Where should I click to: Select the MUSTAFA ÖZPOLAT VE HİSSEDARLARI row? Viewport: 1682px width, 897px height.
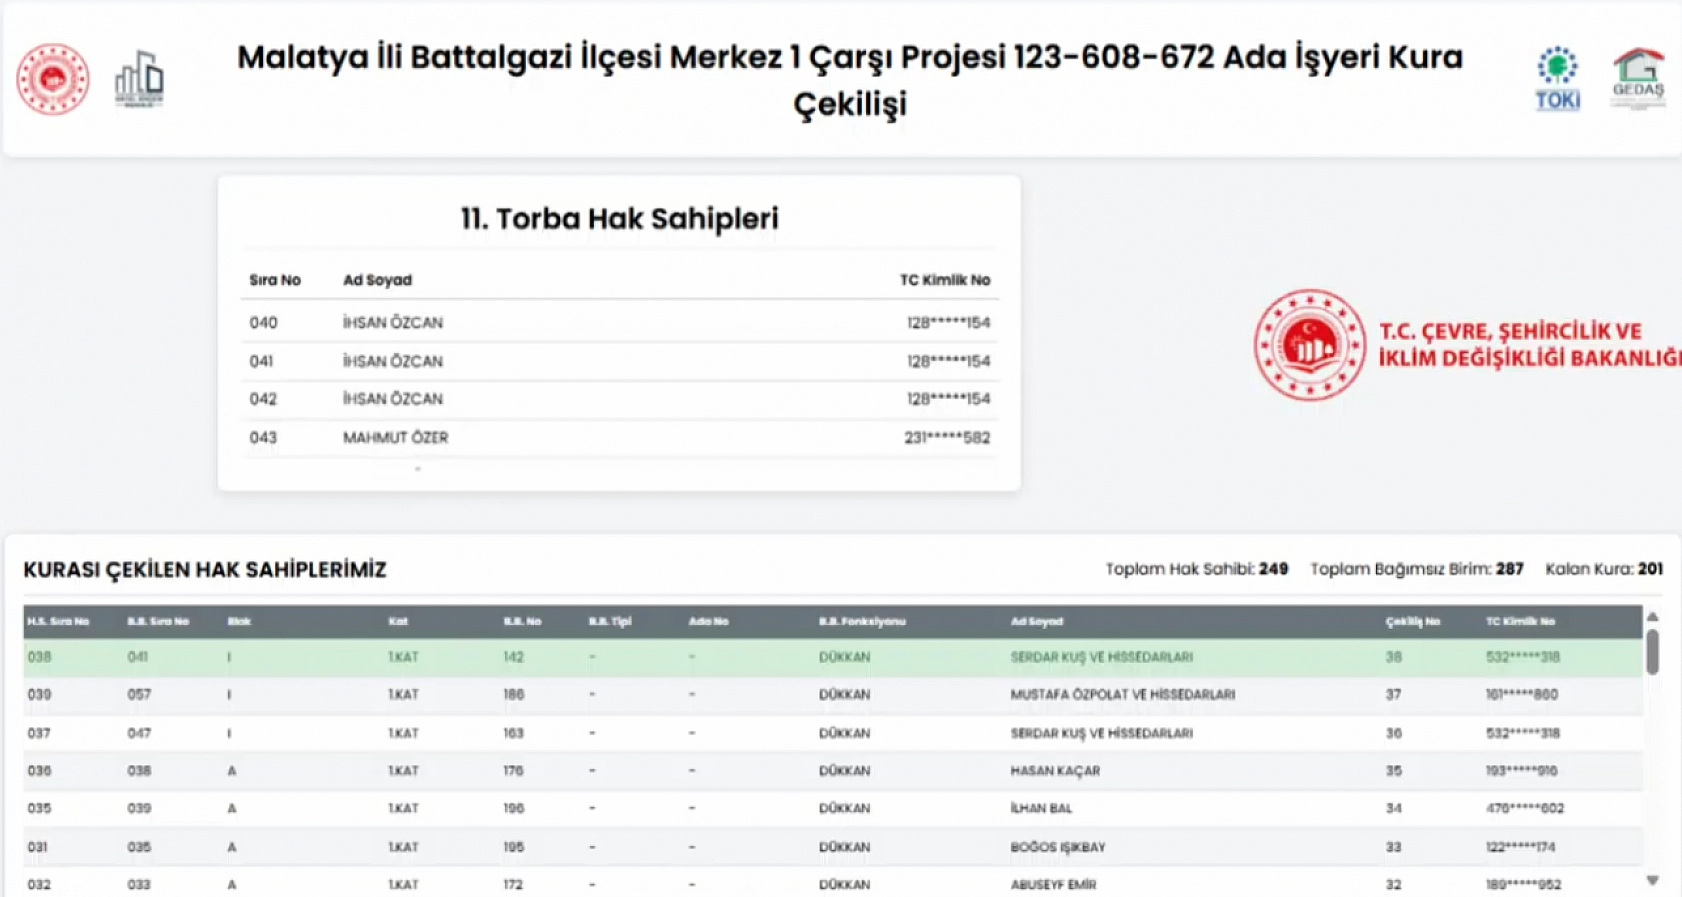pos(1122,694)
